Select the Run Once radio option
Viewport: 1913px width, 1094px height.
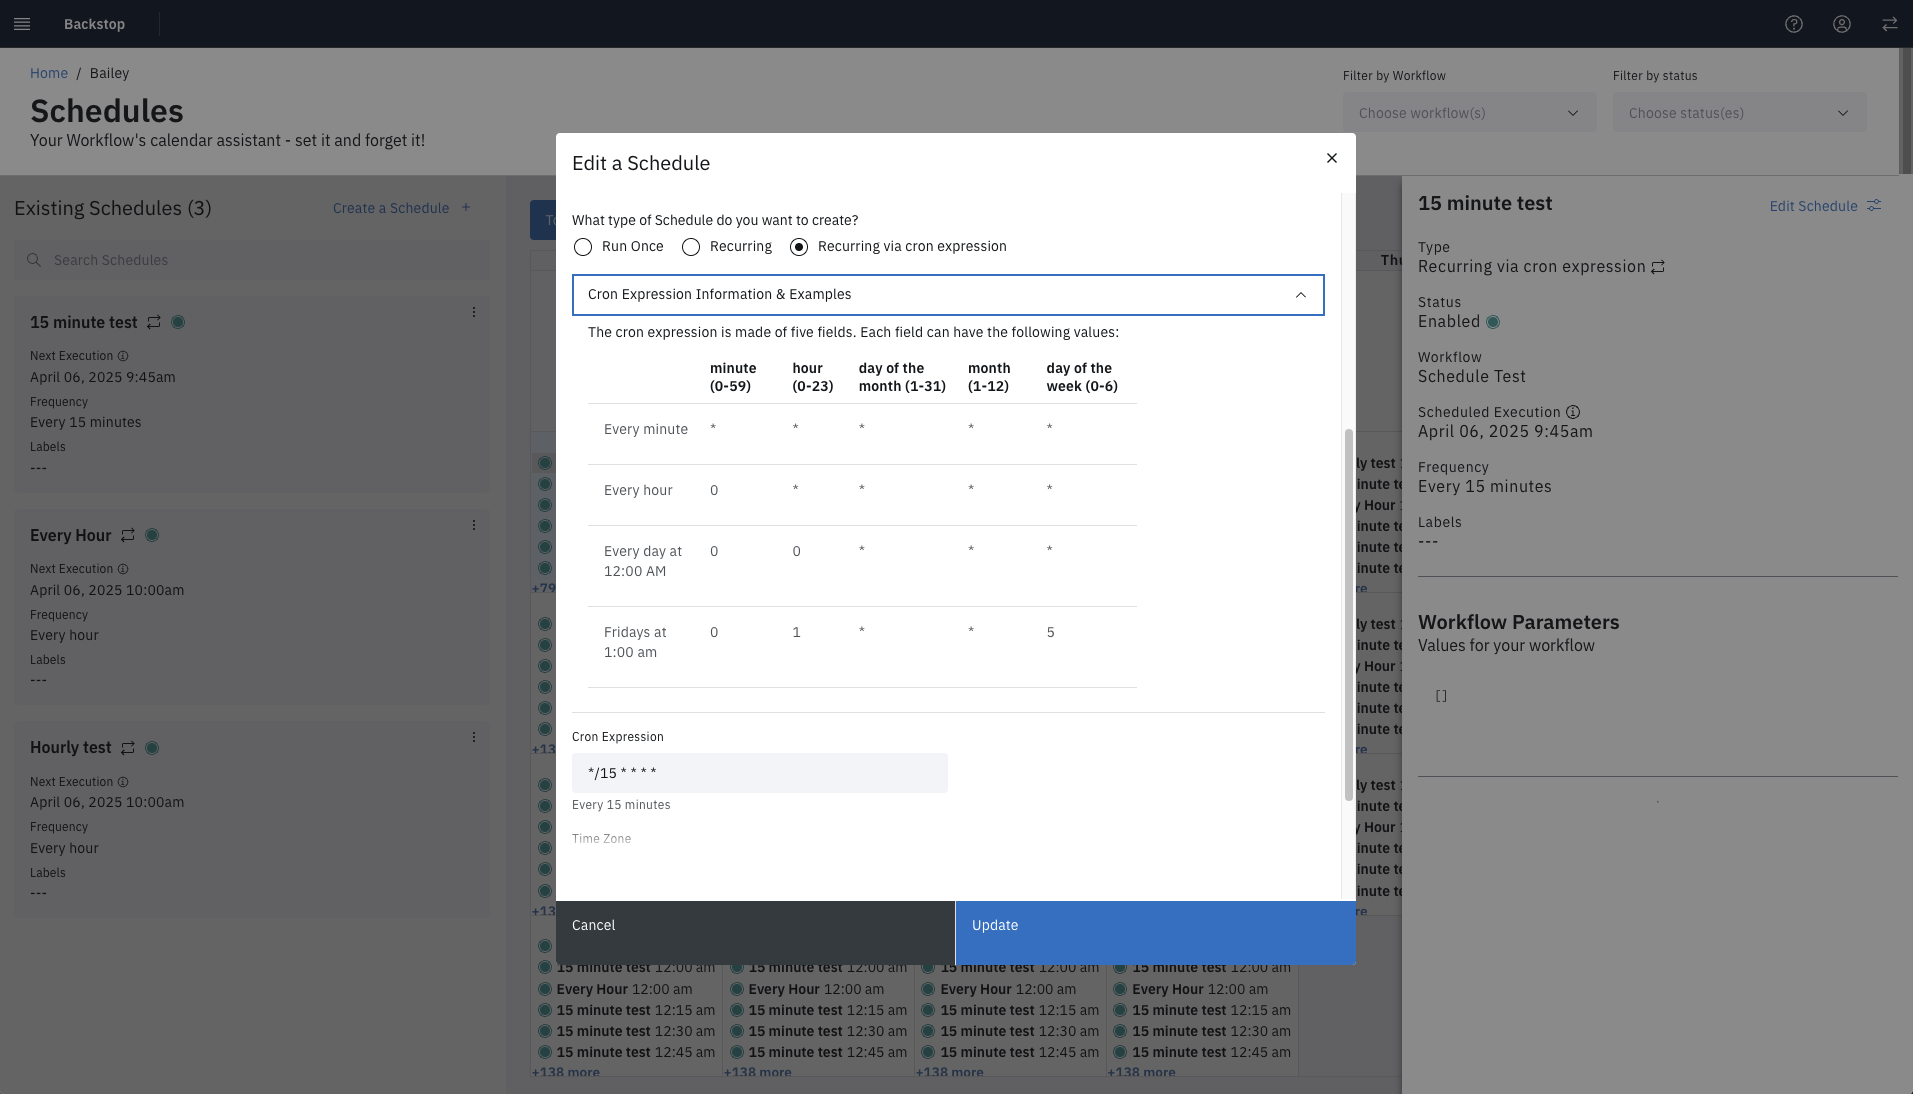[x=583, y=247]
